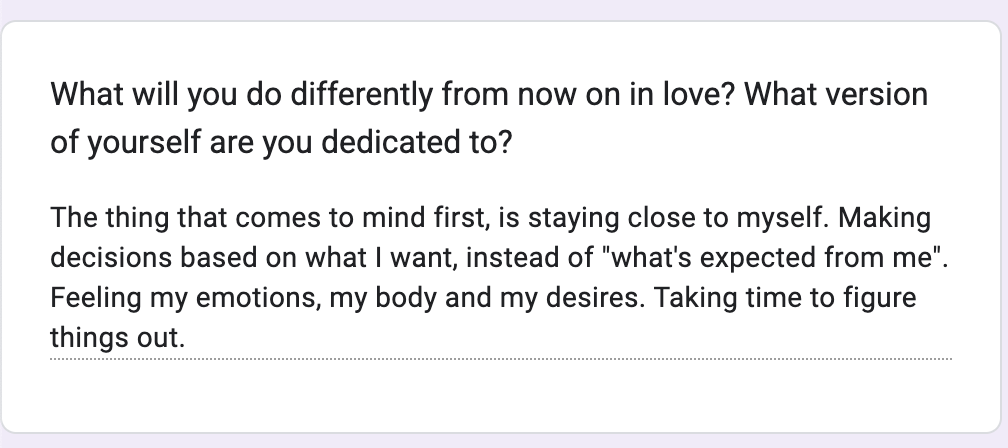Image resolution: width=1008 pixels, height=448 pixels.
Task: Place cursor after 'things out.' in answer
Action: tap(187, 338)
